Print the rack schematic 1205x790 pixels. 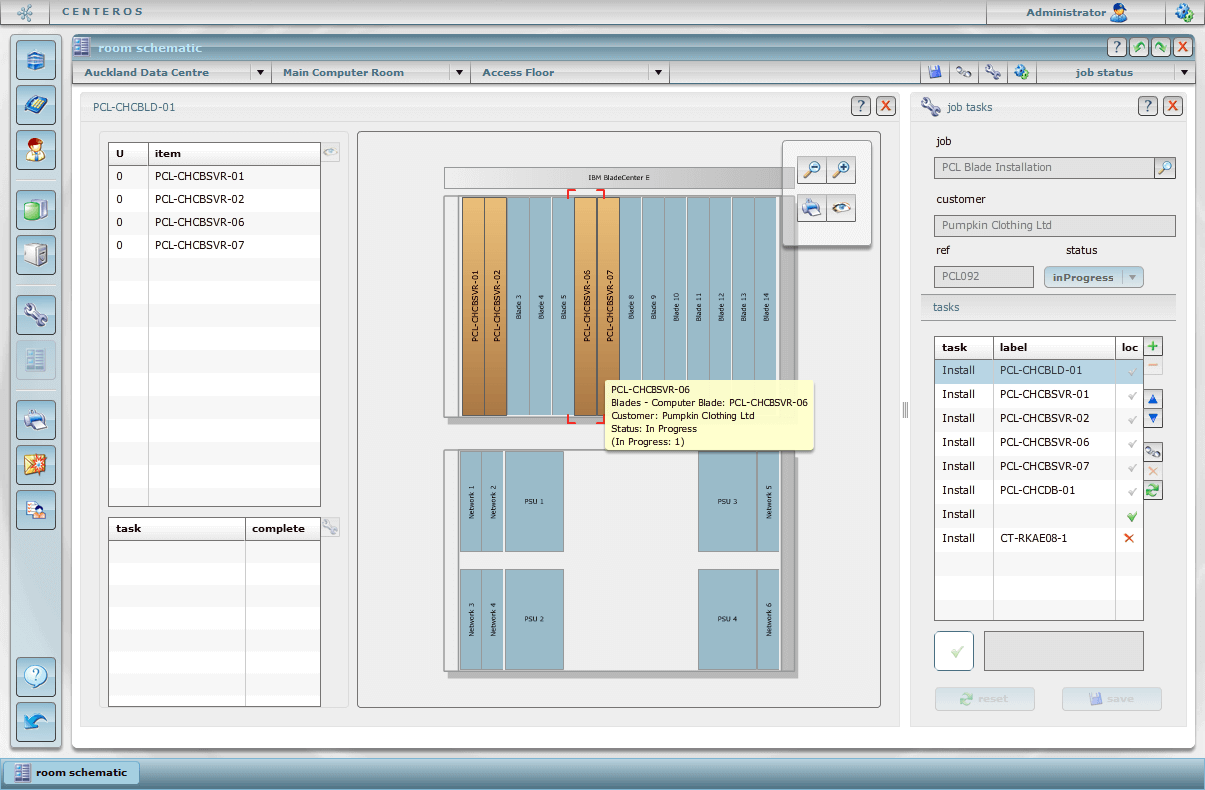point(812,208)
